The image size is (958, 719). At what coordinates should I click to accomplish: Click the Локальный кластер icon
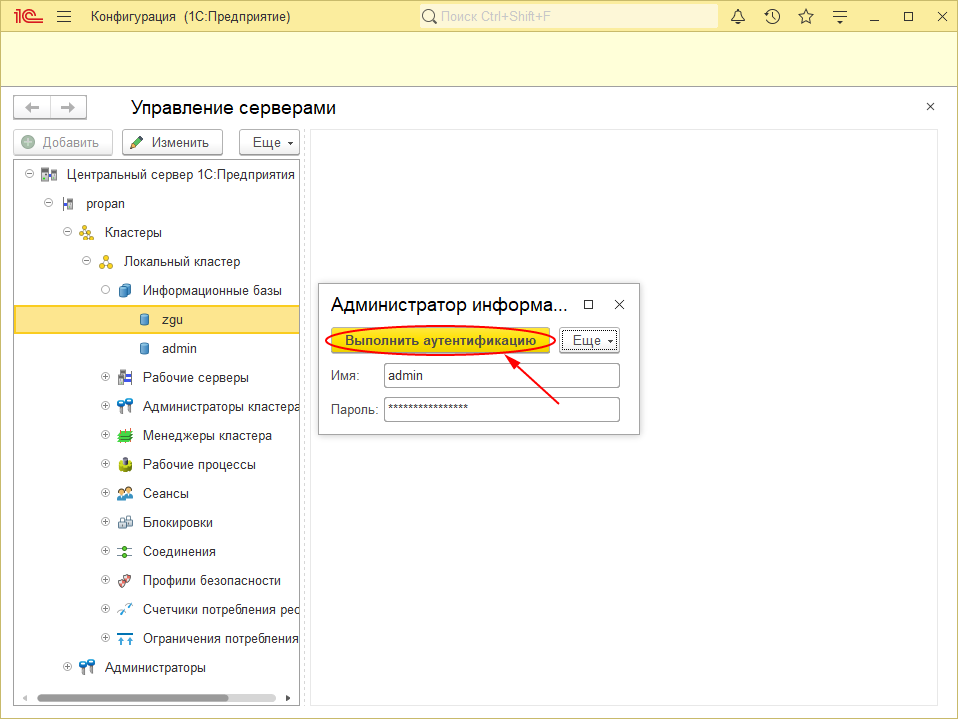click(x=106, y=262)
